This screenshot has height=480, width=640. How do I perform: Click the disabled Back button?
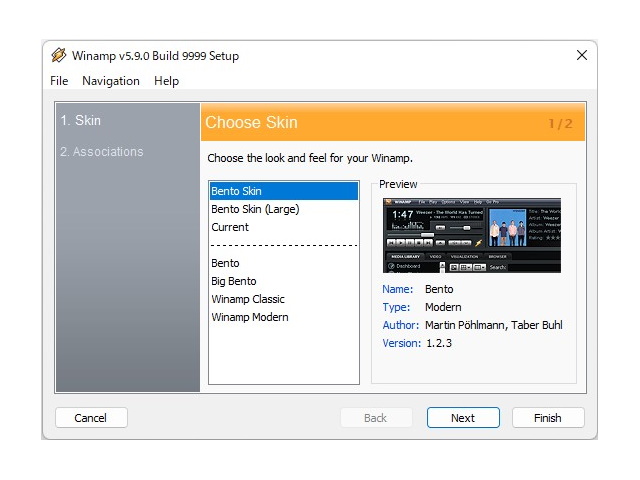(376, 418)
